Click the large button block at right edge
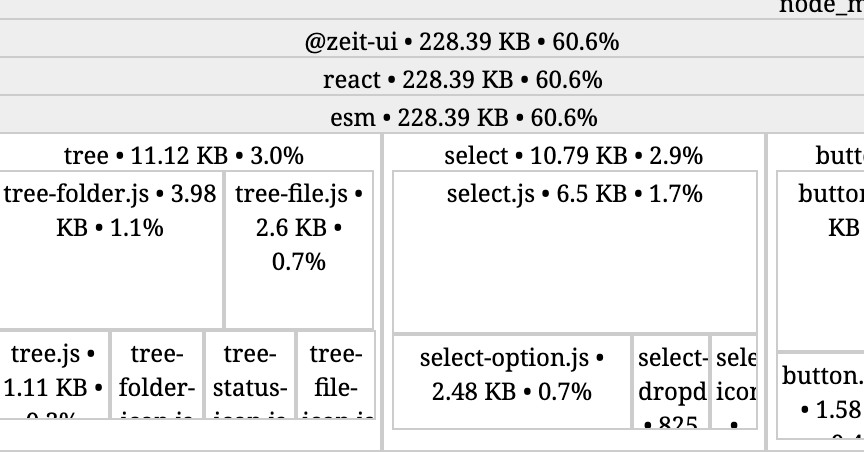 click(x=820, y=260)
